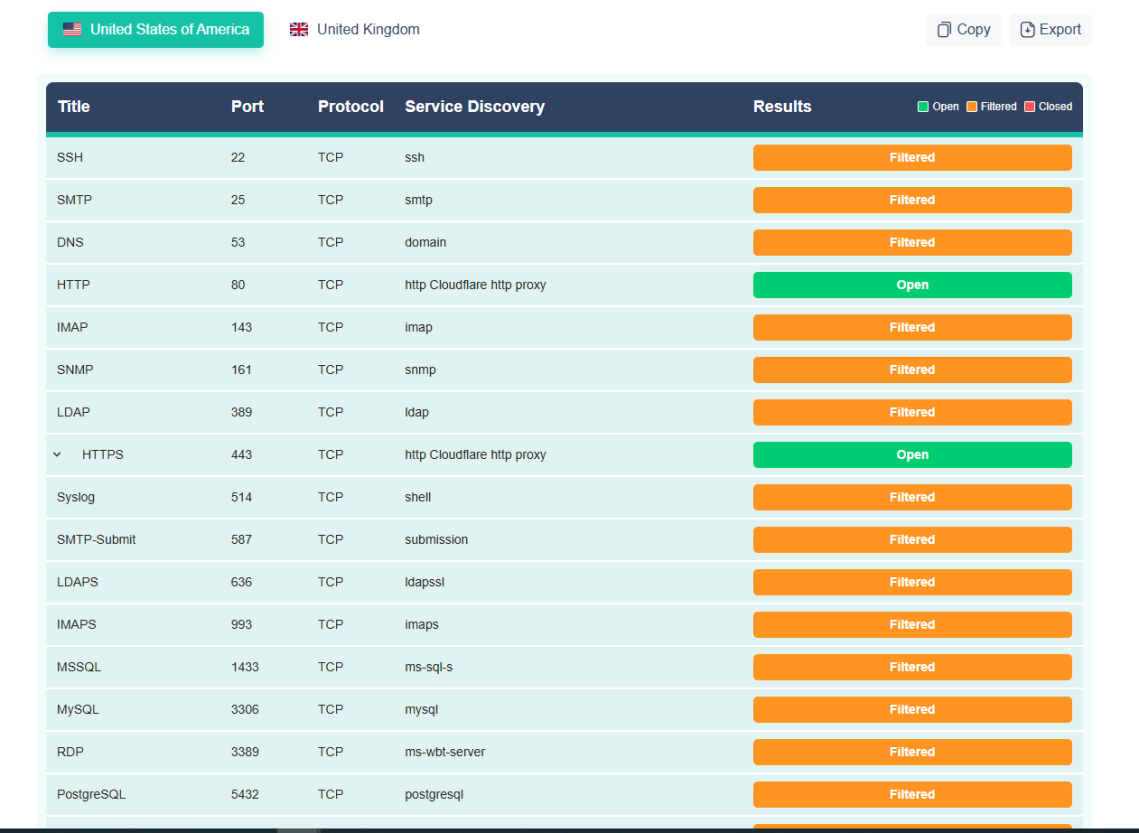The height and width of the screenshot is (833, 1139).
Task: Click the orange Filtered legend swatch
Action: click(971, 107)
